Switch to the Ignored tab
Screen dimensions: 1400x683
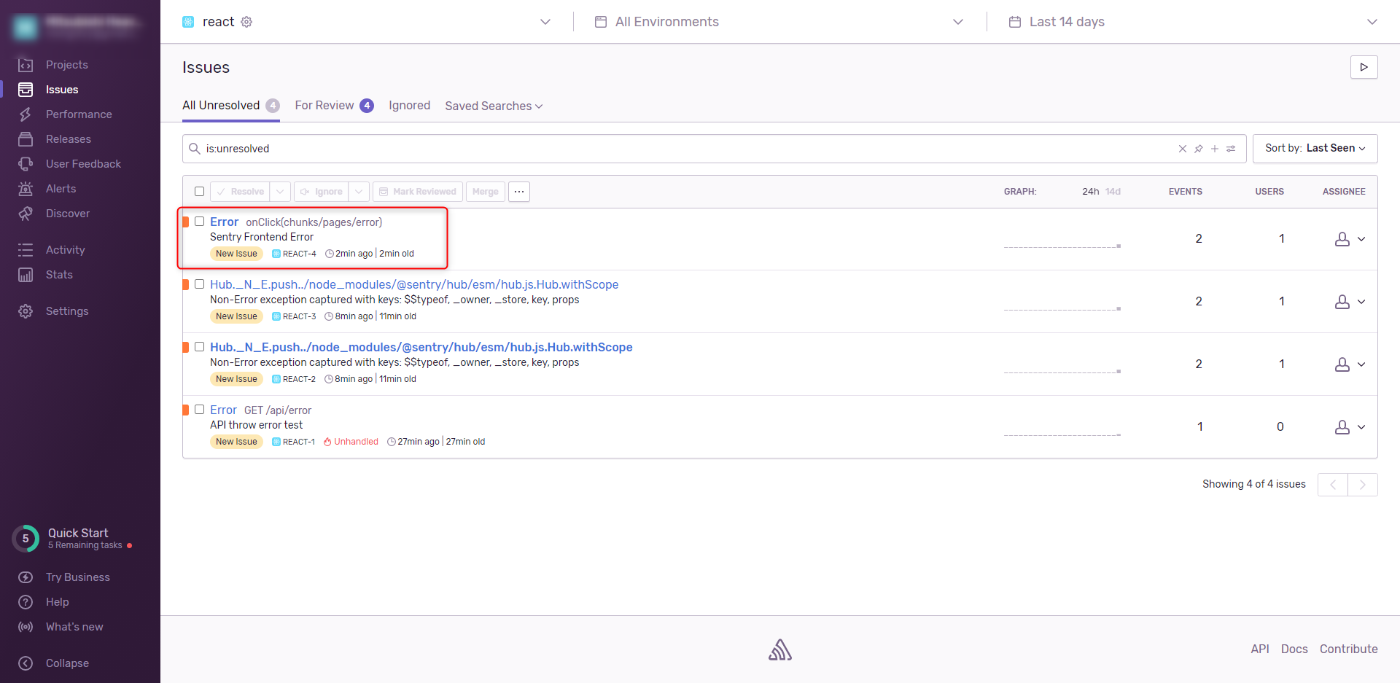pyautogui.click(x=409, y=105)
